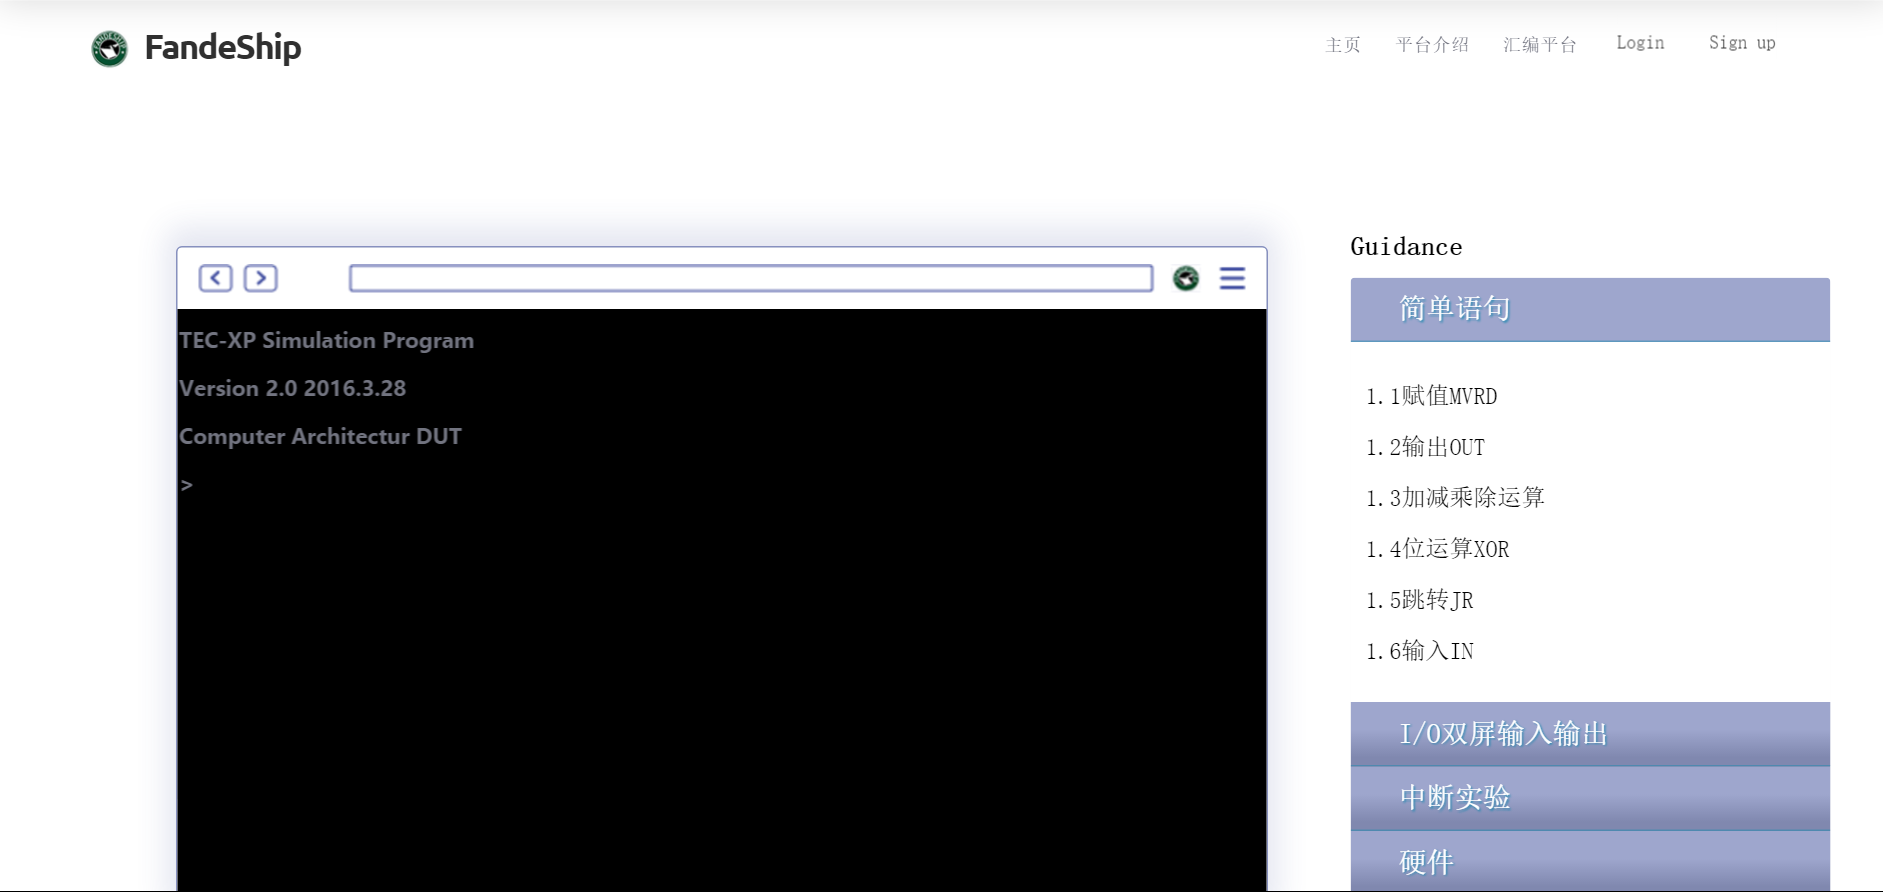Expand the I/O双屏输入输出 section
1883x892 pixels.
point(1589,734)
